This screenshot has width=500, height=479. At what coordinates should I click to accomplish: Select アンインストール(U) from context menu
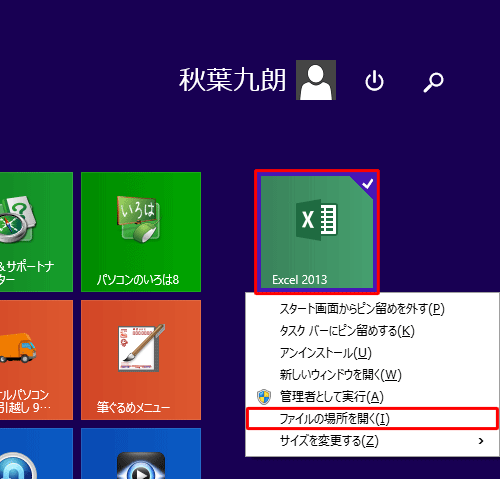click(372, 353)
